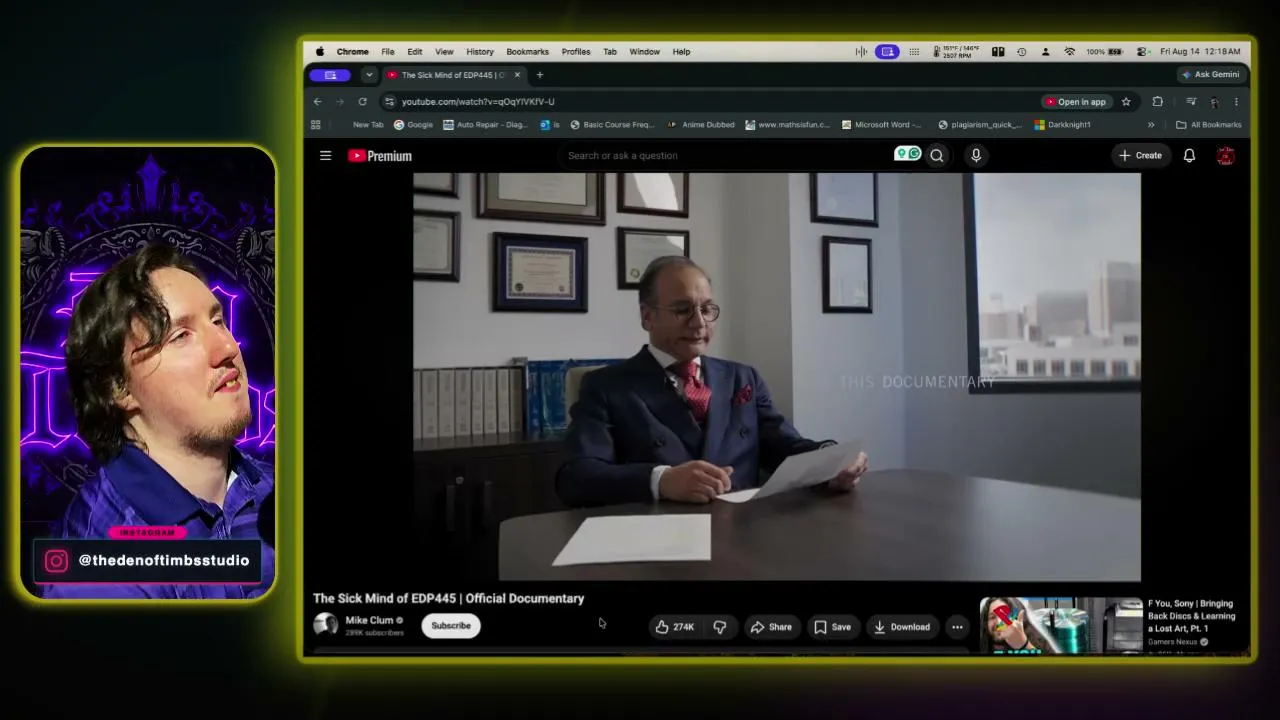Image resolution: width=1280 pixels, height=720 pixels.
Task: Open YouTube notifications bell
Action: (1189, 155)
